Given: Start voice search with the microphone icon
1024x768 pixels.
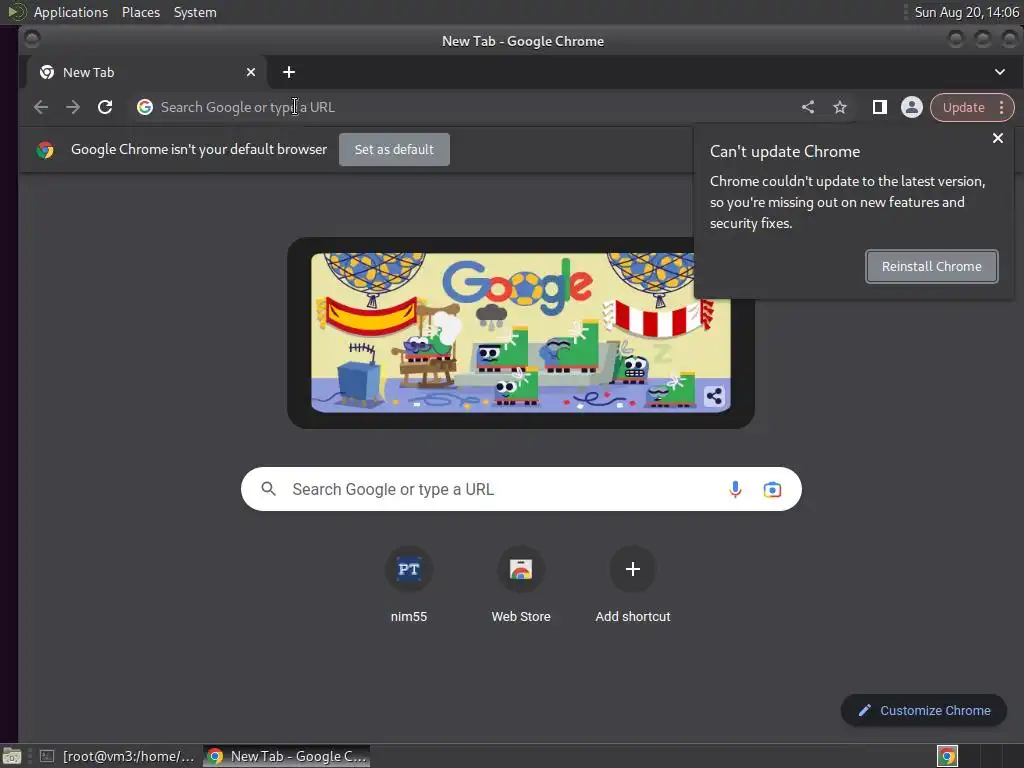Looking at the screenshot, I should click(x=735, y=489).
